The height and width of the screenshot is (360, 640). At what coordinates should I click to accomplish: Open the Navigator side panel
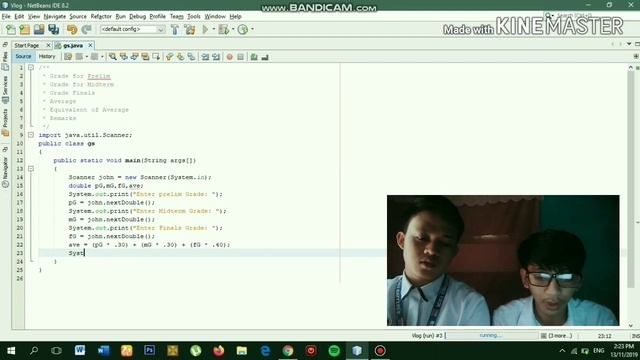tap(5, 173)
